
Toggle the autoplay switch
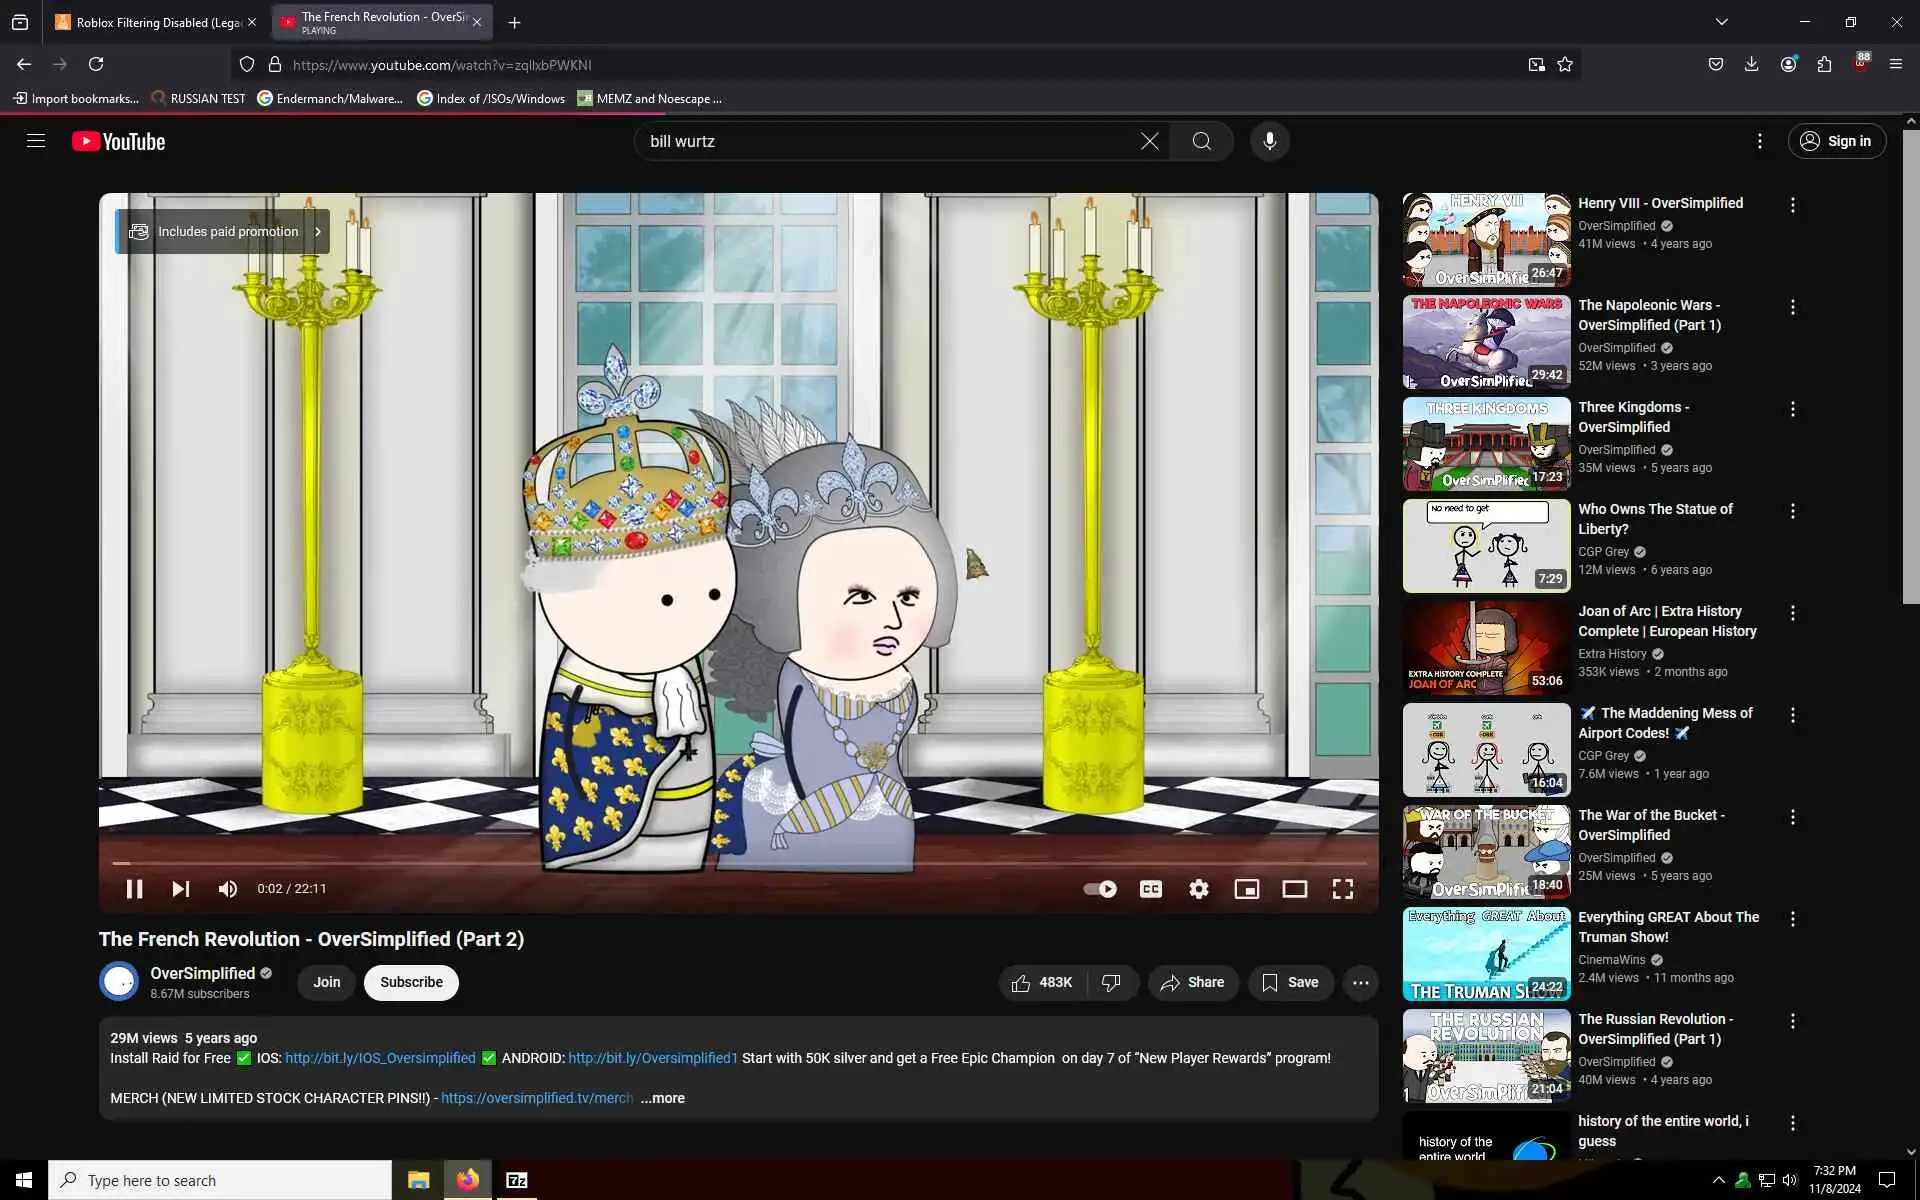(1100, 889)
